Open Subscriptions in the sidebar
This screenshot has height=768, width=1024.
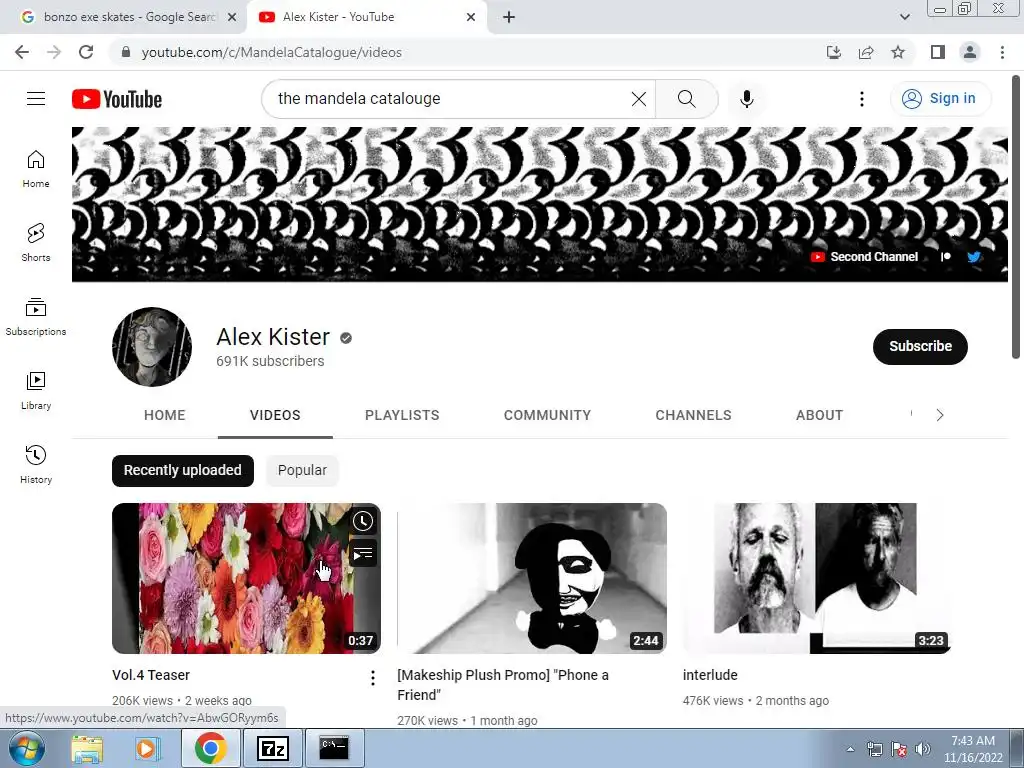36,317
